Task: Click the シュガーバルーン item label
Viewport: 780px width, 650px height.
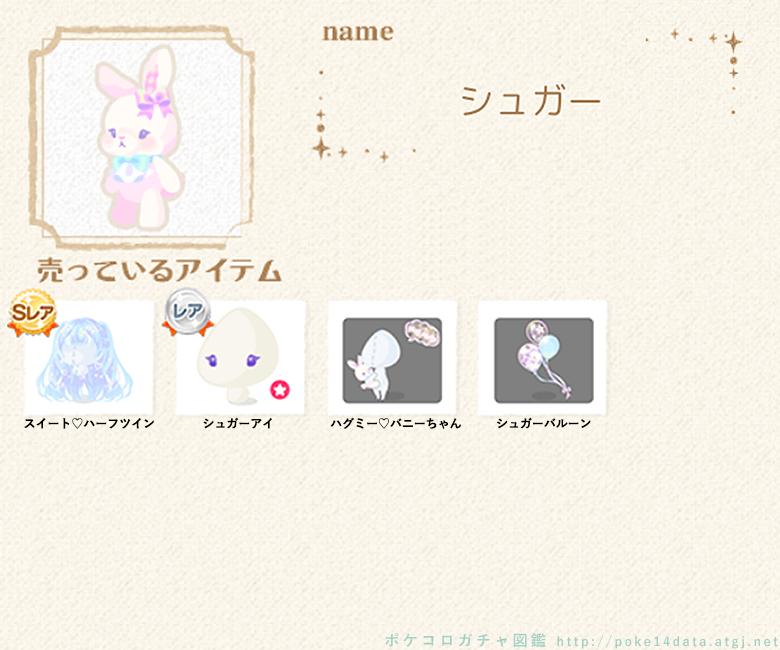Action: pos(543,423)
